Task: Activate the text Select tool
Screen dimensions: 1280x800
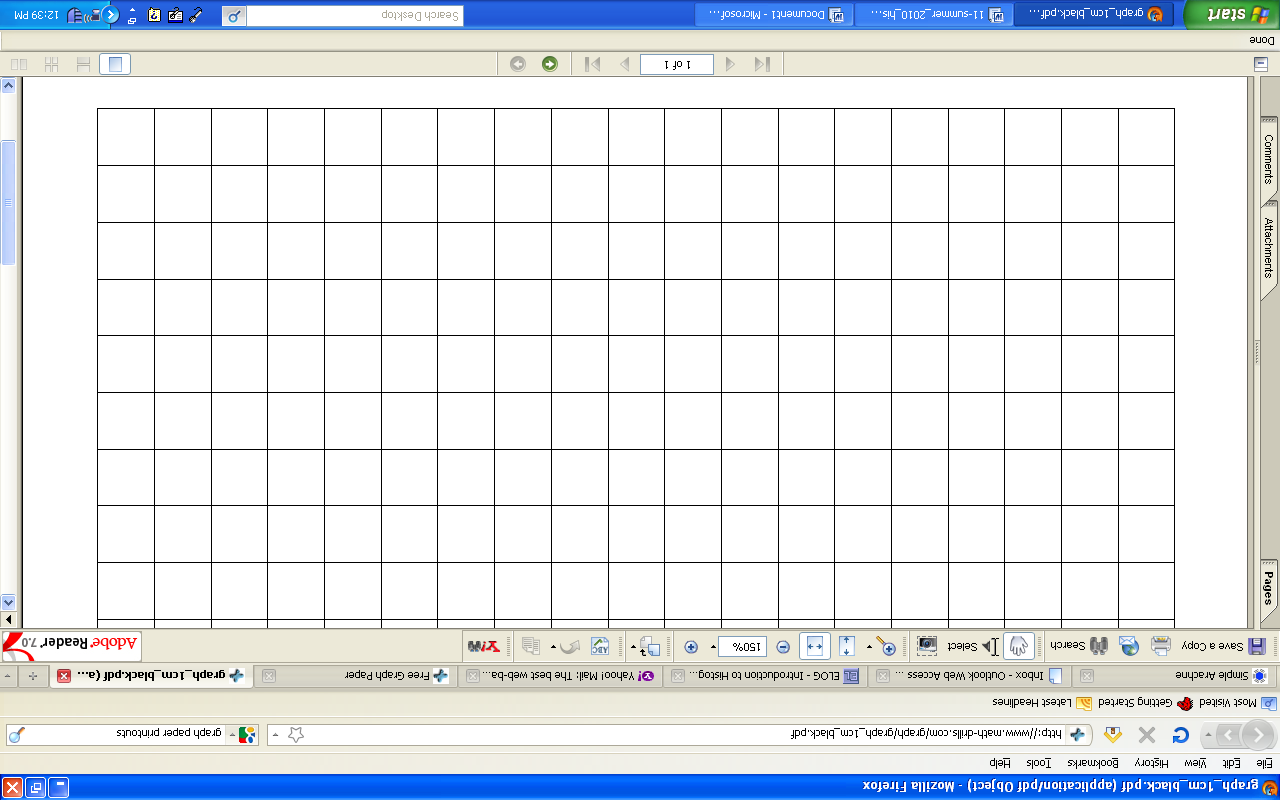Action: click(972, 646)
